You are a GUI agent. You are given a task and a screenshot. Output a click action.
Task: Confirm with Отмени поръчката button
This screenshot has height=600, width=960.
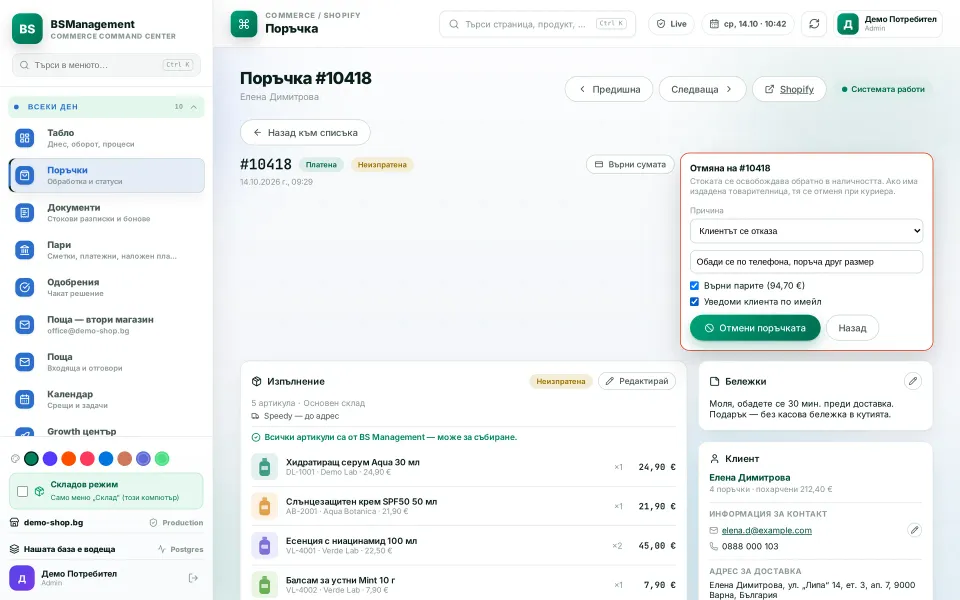tap(755, 328)
